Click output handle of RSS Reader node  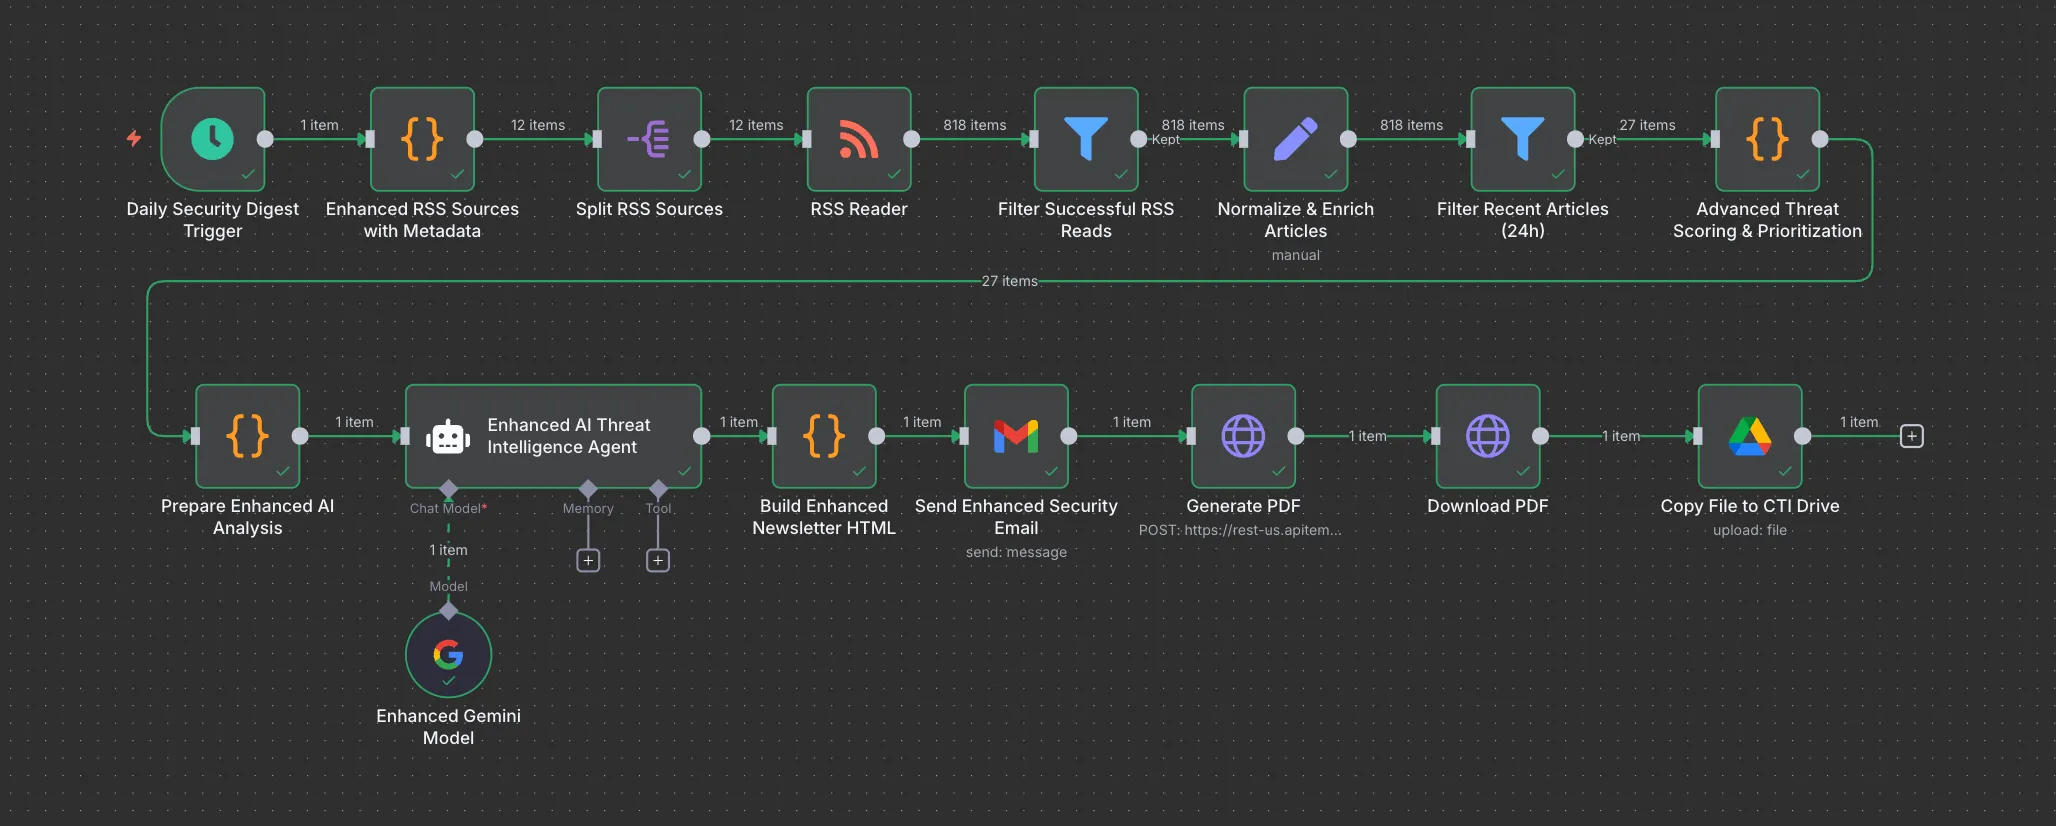point(911,139)
